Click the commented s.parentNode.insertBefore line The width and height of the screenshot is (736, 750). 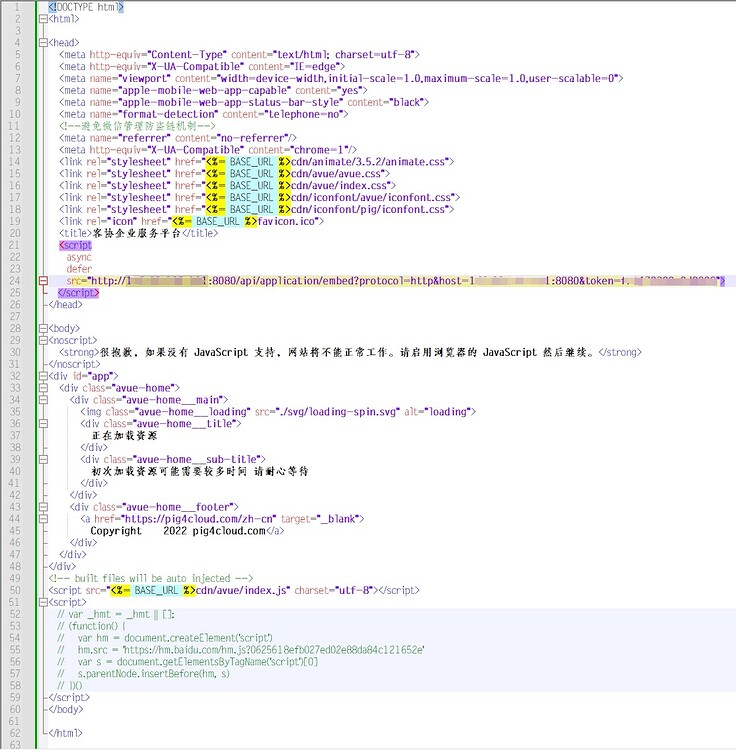point(143,674)
